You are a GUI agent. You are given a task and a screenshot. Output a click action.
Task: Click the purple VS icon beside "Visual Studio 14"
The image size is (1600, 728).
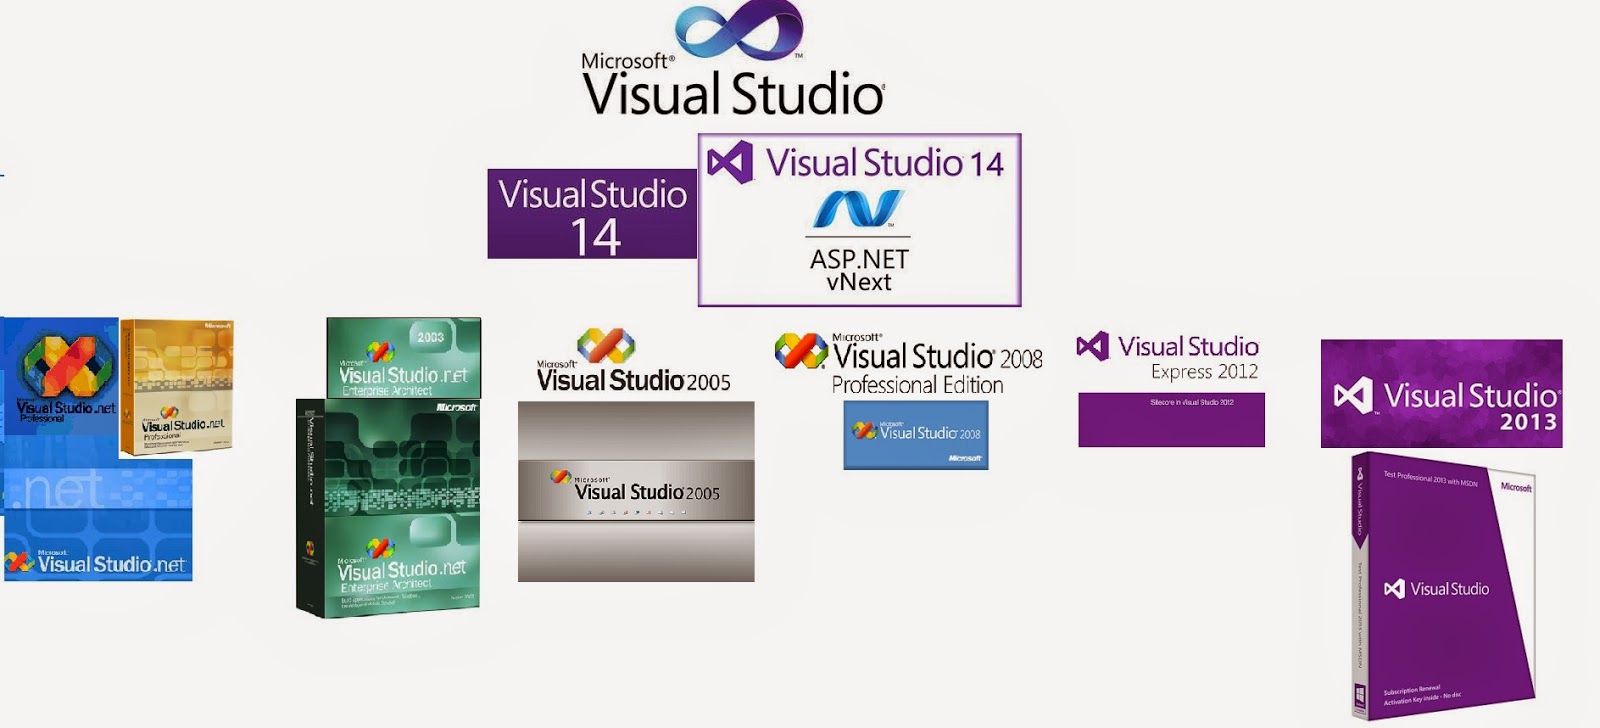730,162
